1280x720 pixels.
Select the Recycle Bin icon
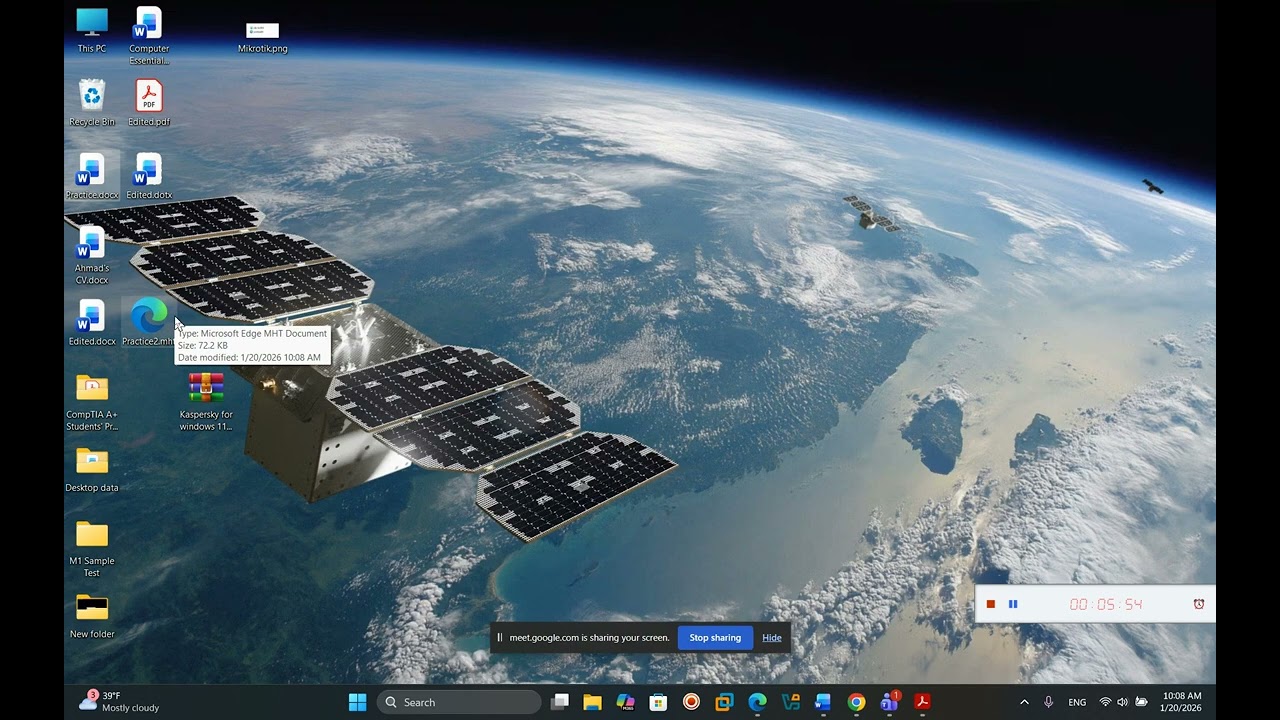coord(92,103)
